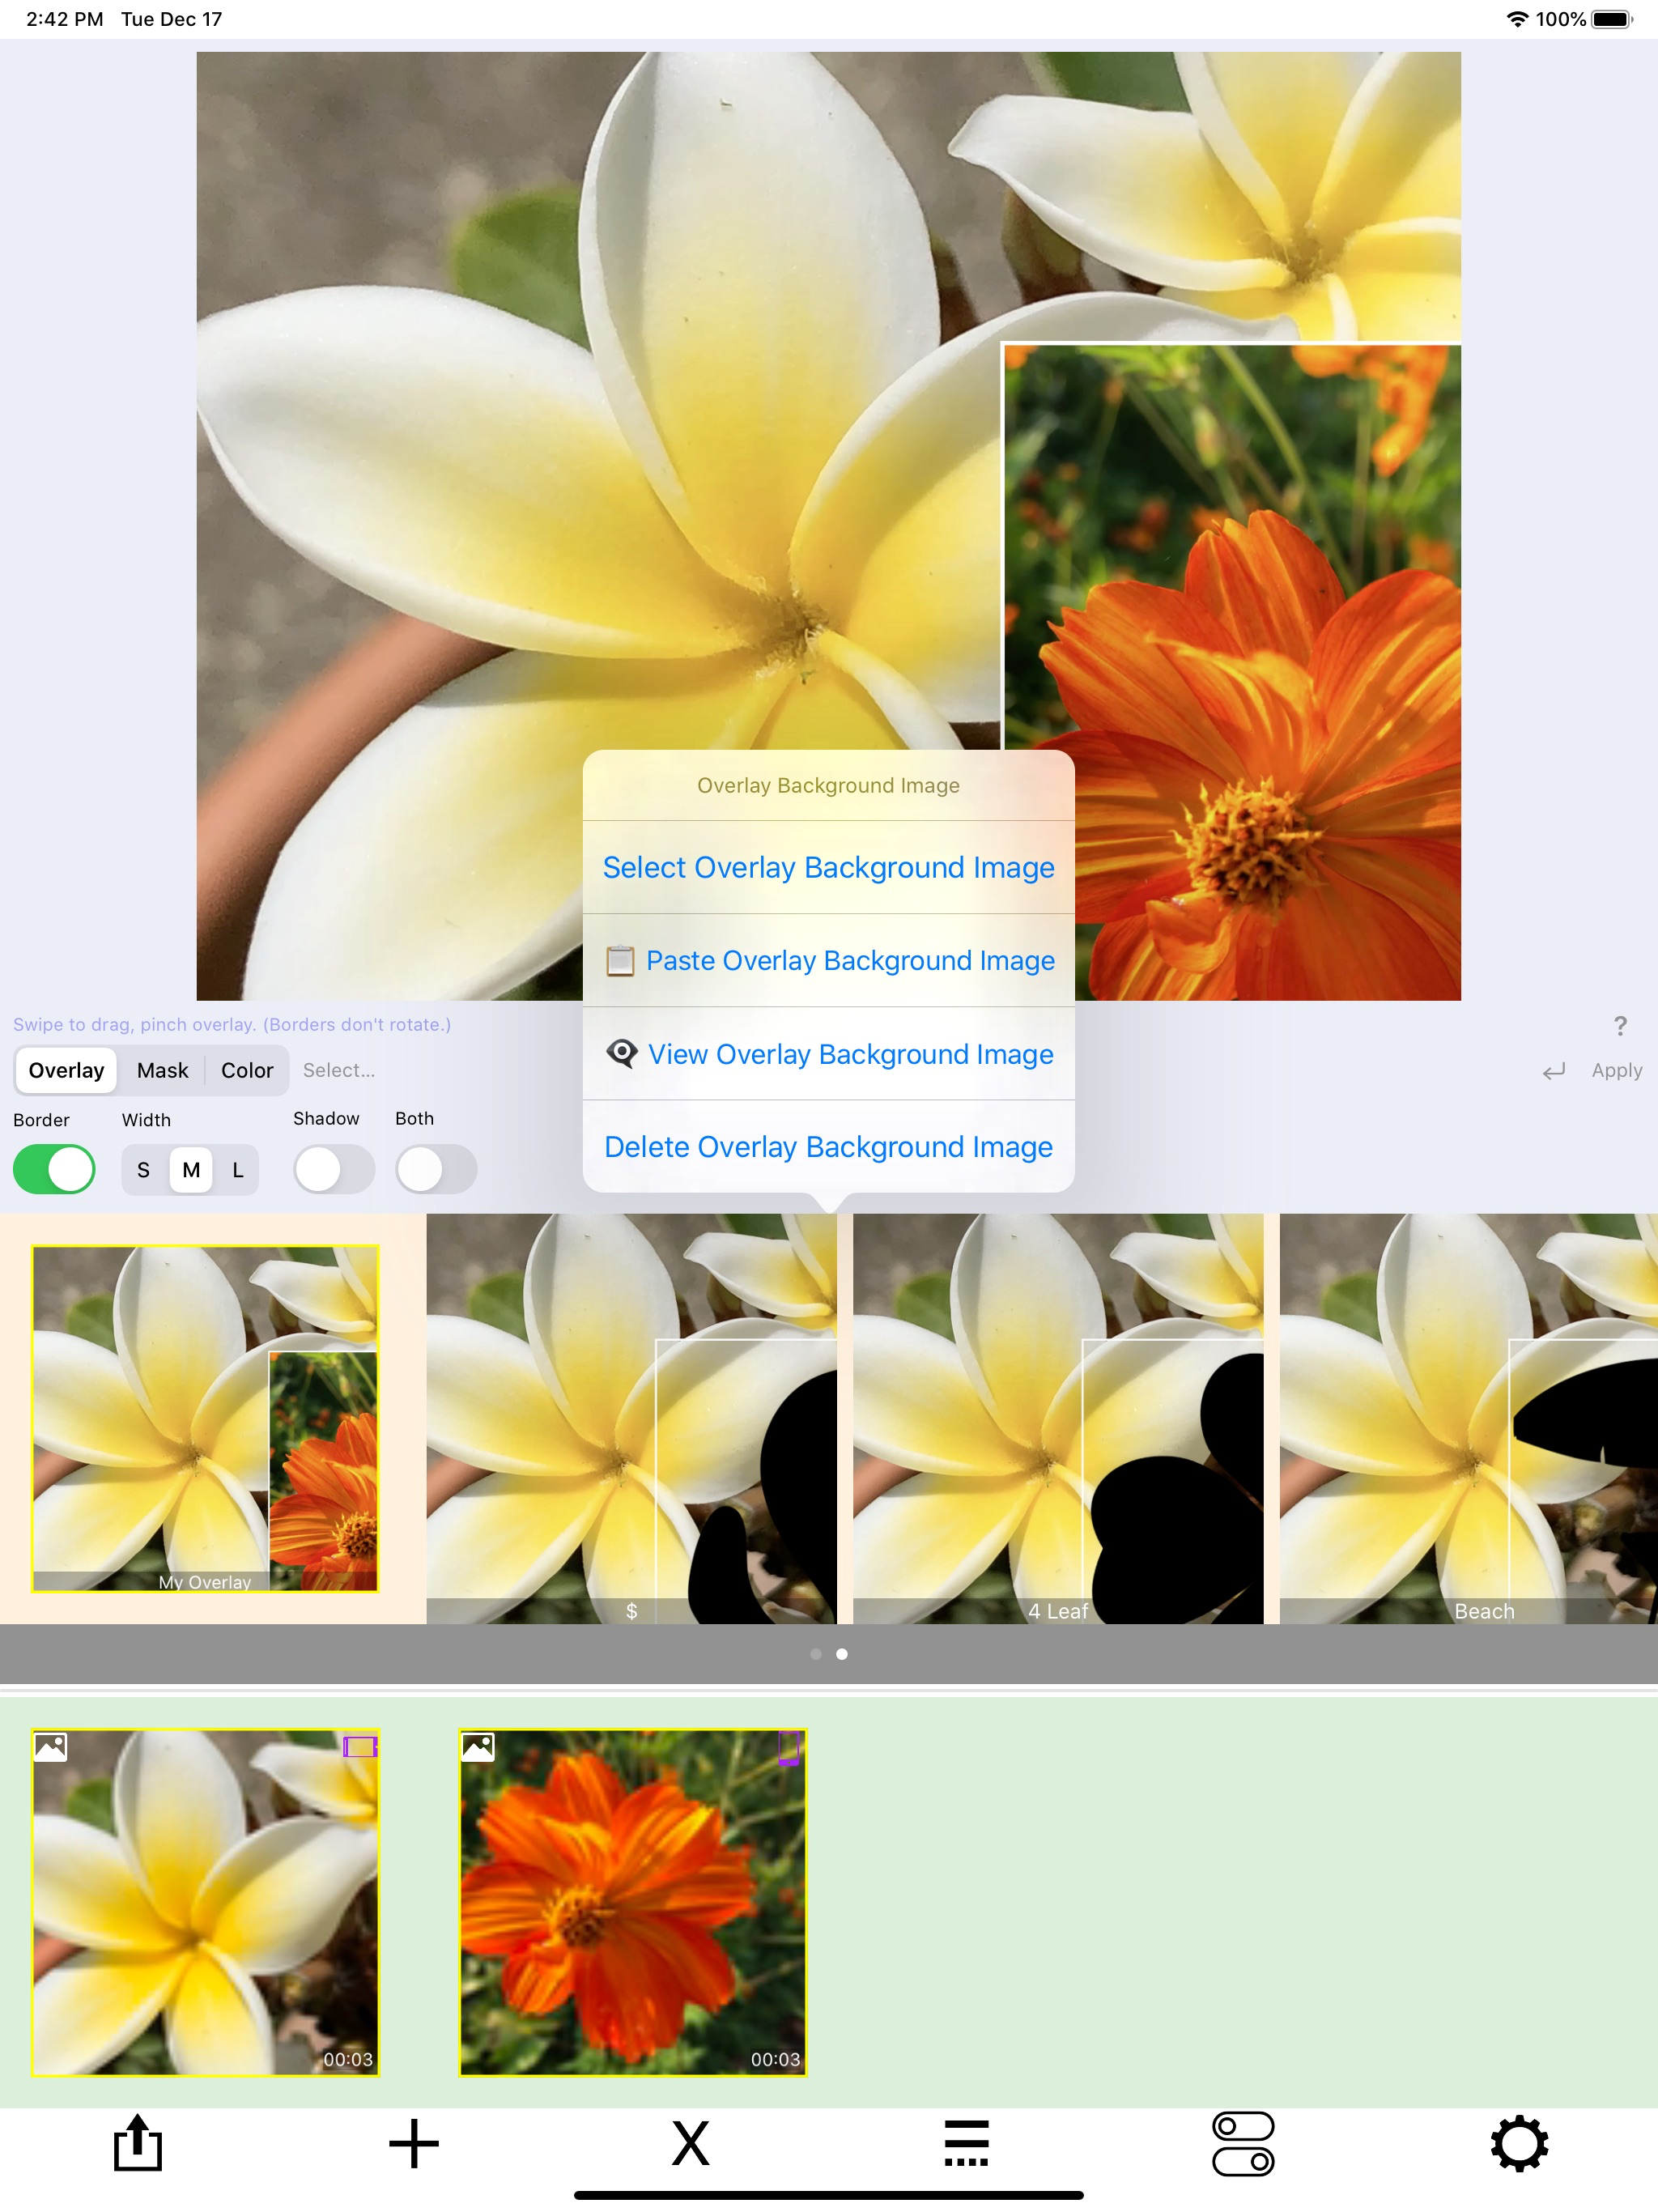Choose Delete Overlay Background Image

click(x=828, y=1146)
